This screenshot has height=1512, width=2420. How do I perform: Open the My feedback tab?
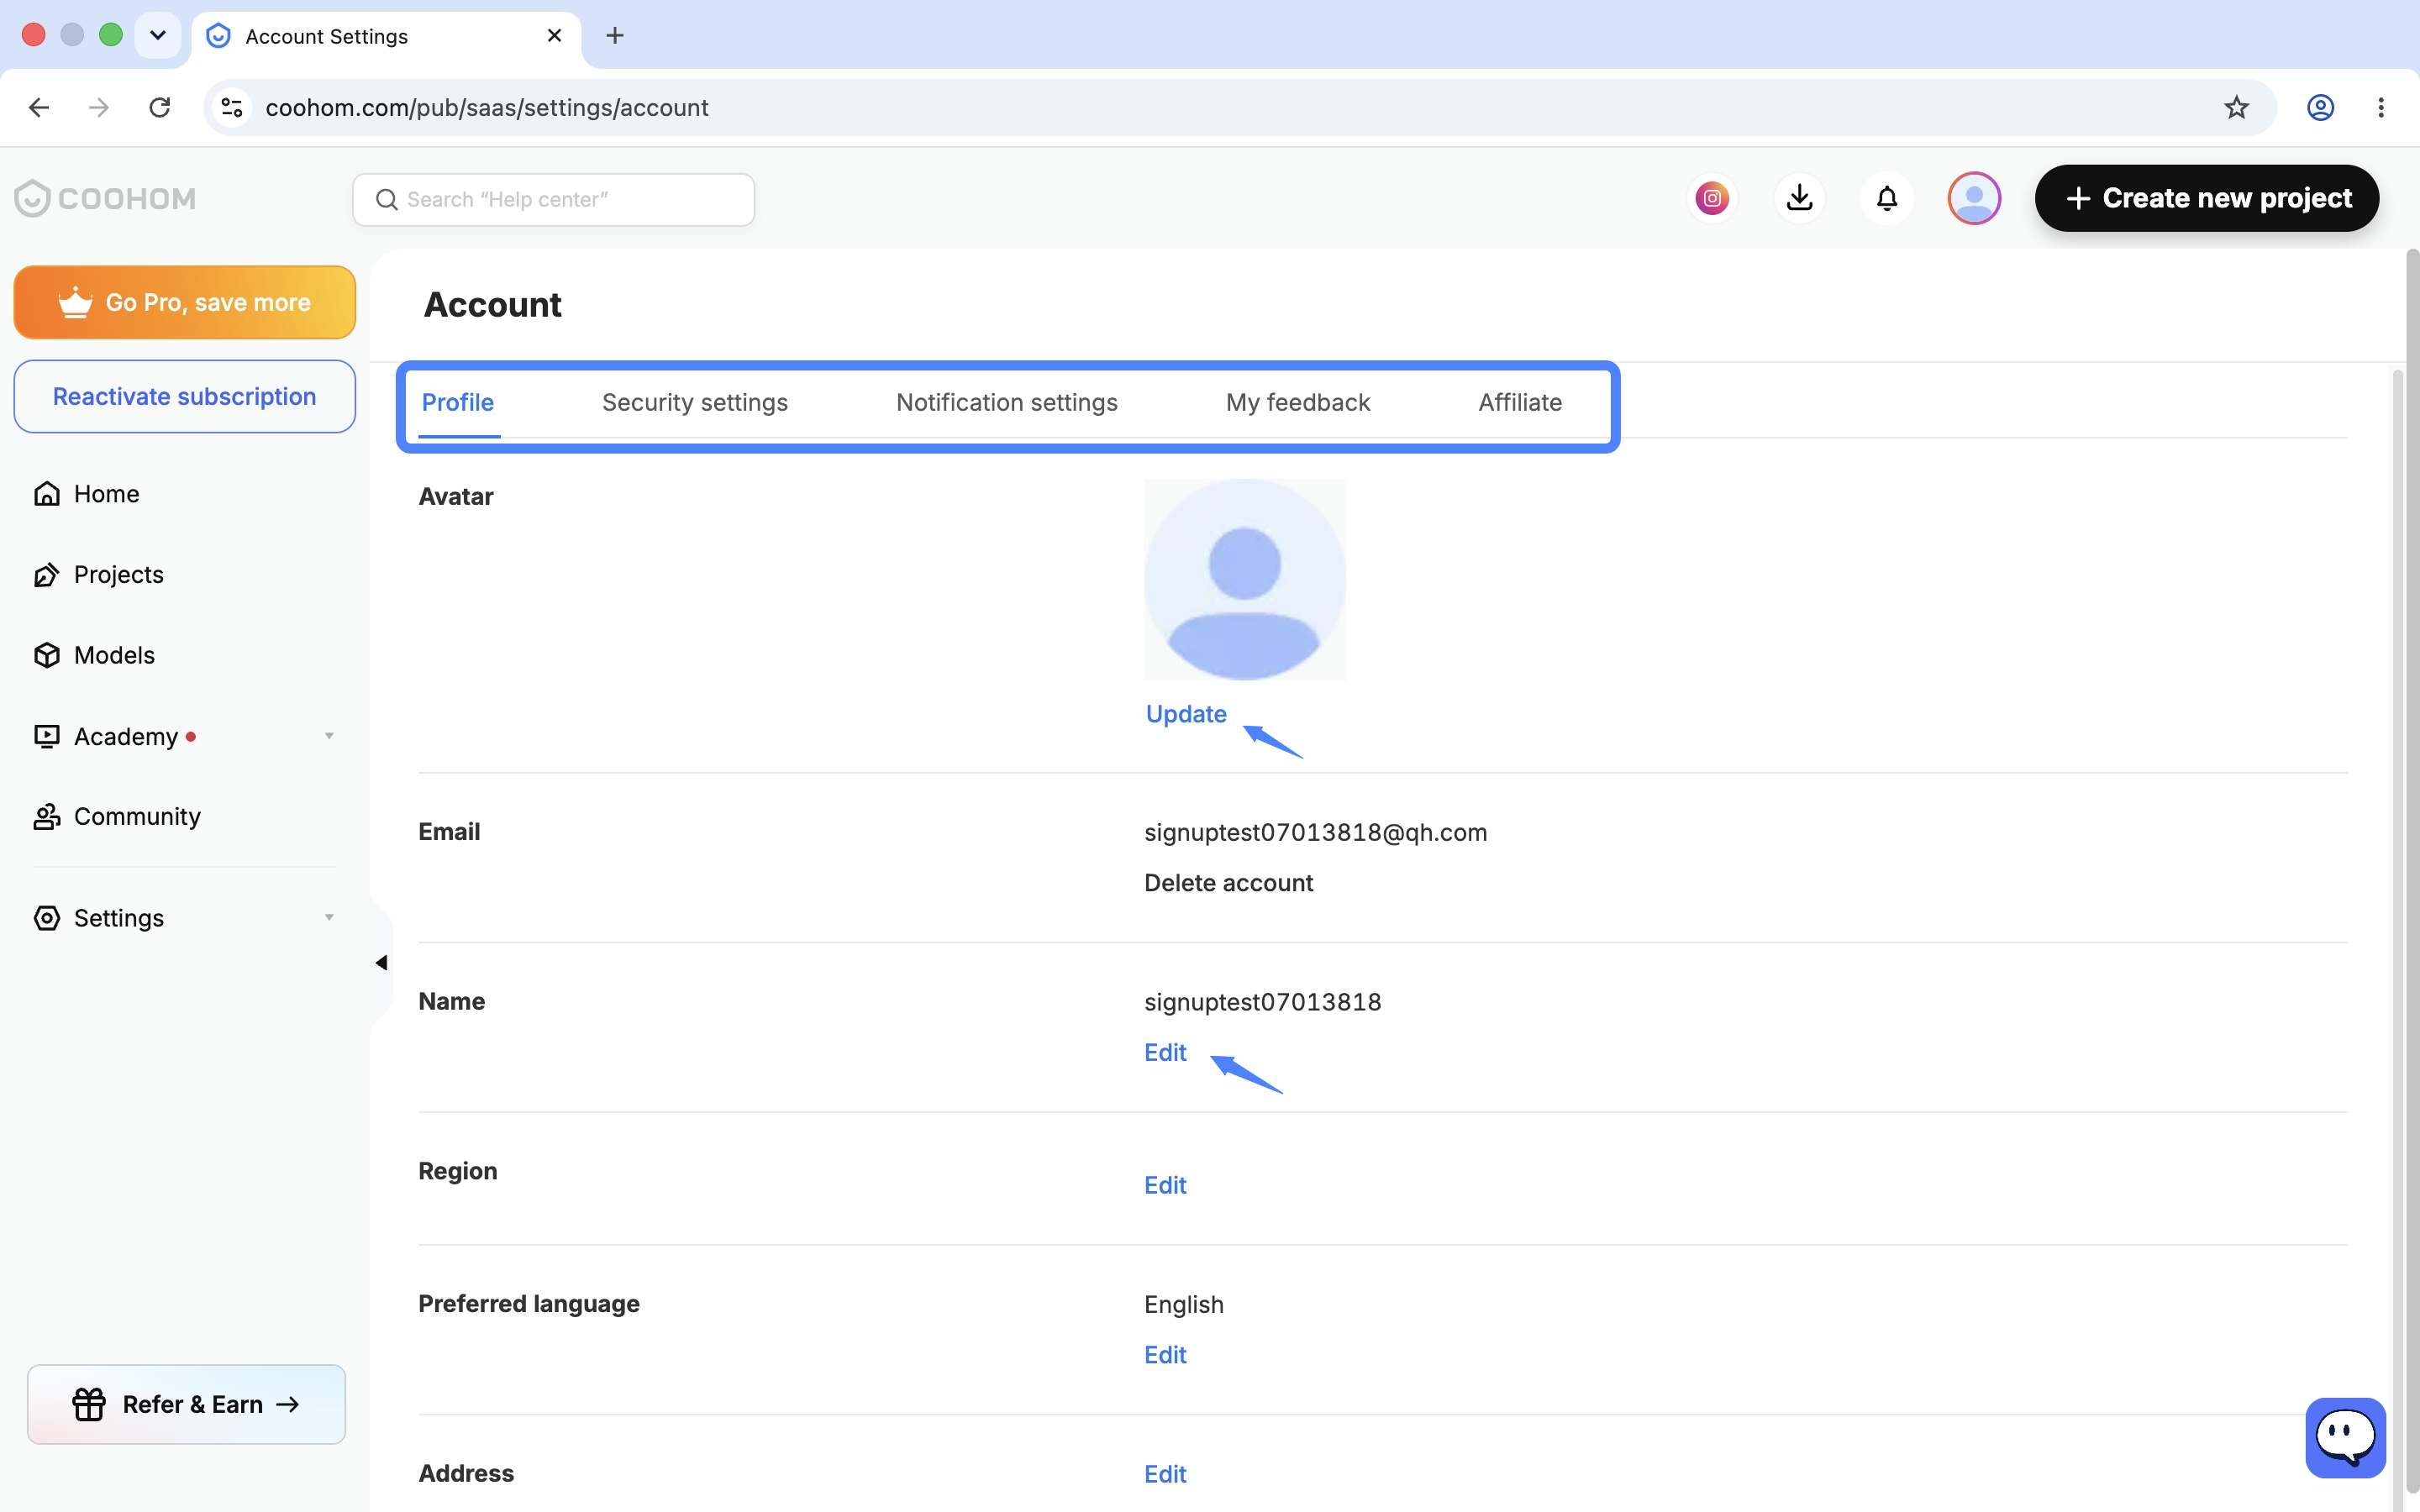[1298, 402]
